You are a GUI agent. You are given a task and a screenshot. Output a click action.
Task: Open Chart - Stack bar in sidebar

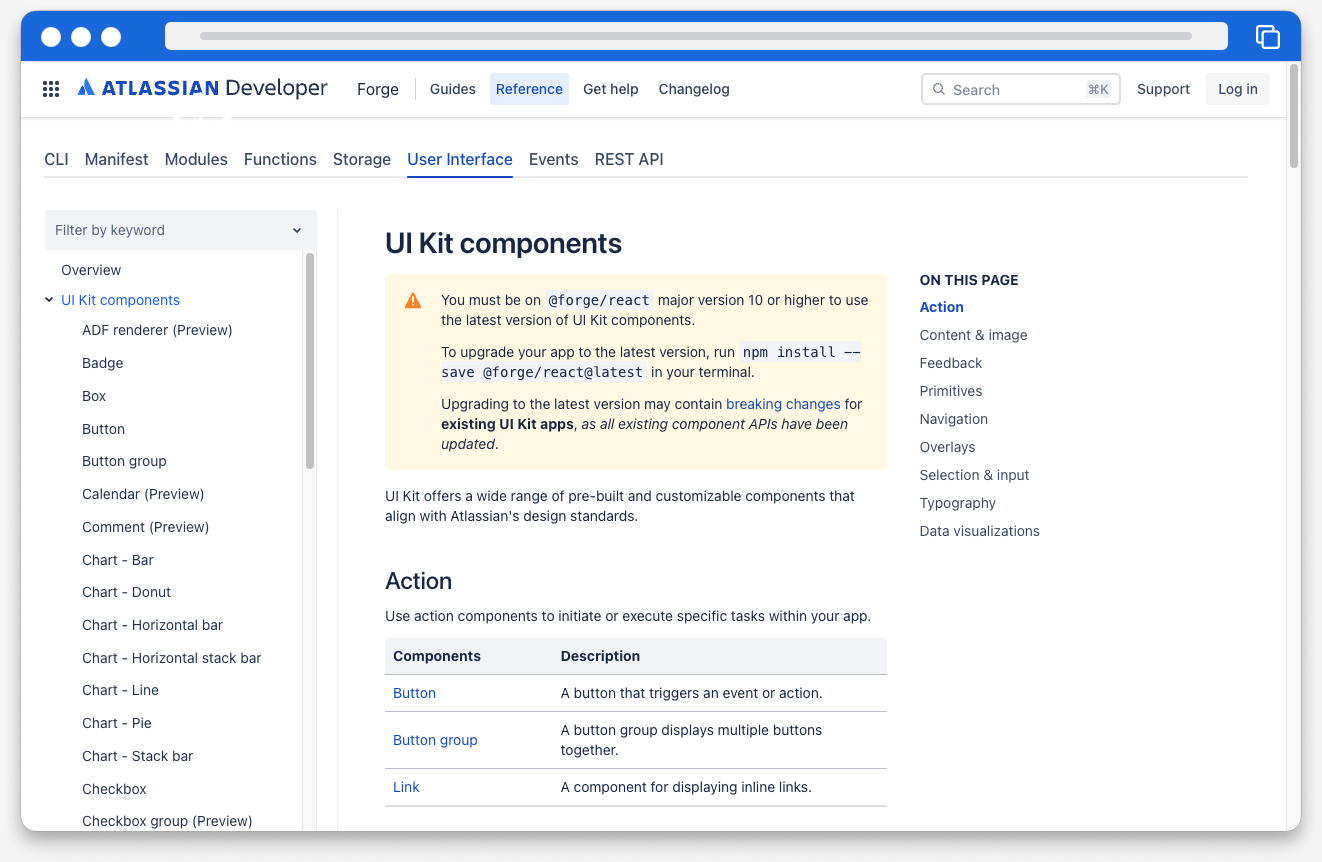coord(138,756)
